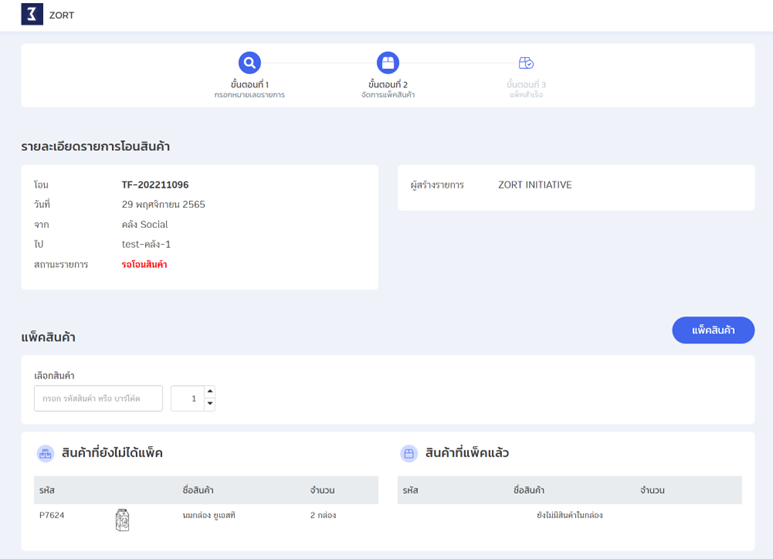Select product row code P7624
The image size is (773, 559).
click(x=52, y=516)
